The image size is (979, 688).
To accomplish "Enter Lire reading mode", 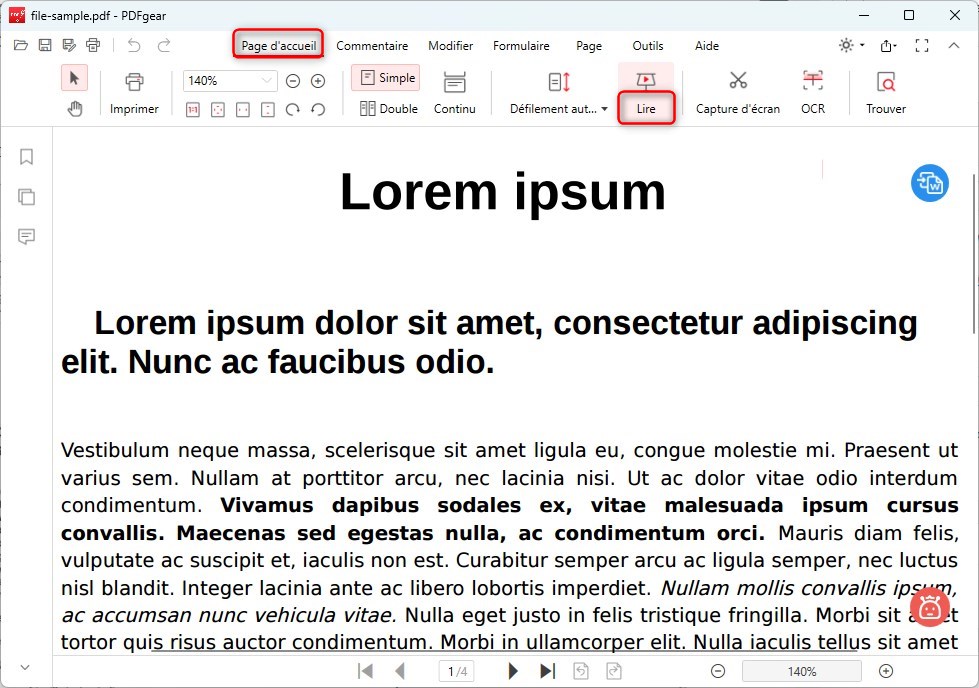I will (x=646, y=92).
